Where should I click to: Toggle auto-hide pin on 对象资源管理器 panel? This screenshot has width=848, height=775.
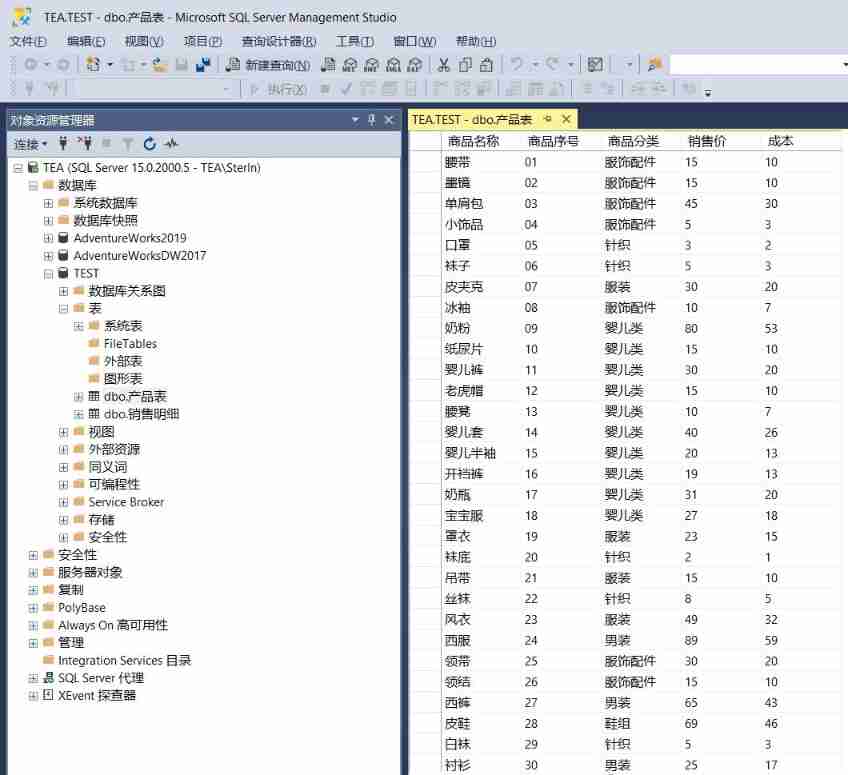[372, 120]
